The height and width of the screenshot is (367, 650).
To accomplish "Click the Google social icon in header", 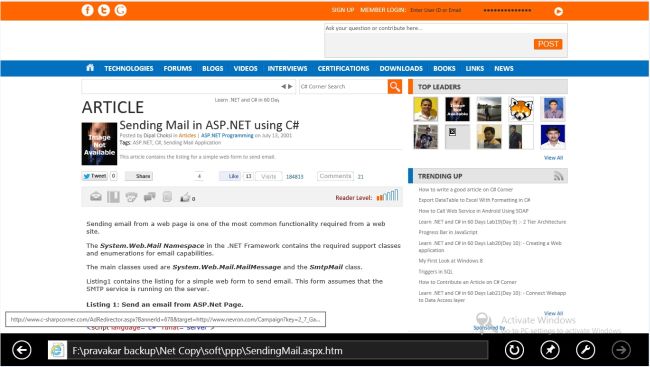I will [x=120, y=10].
